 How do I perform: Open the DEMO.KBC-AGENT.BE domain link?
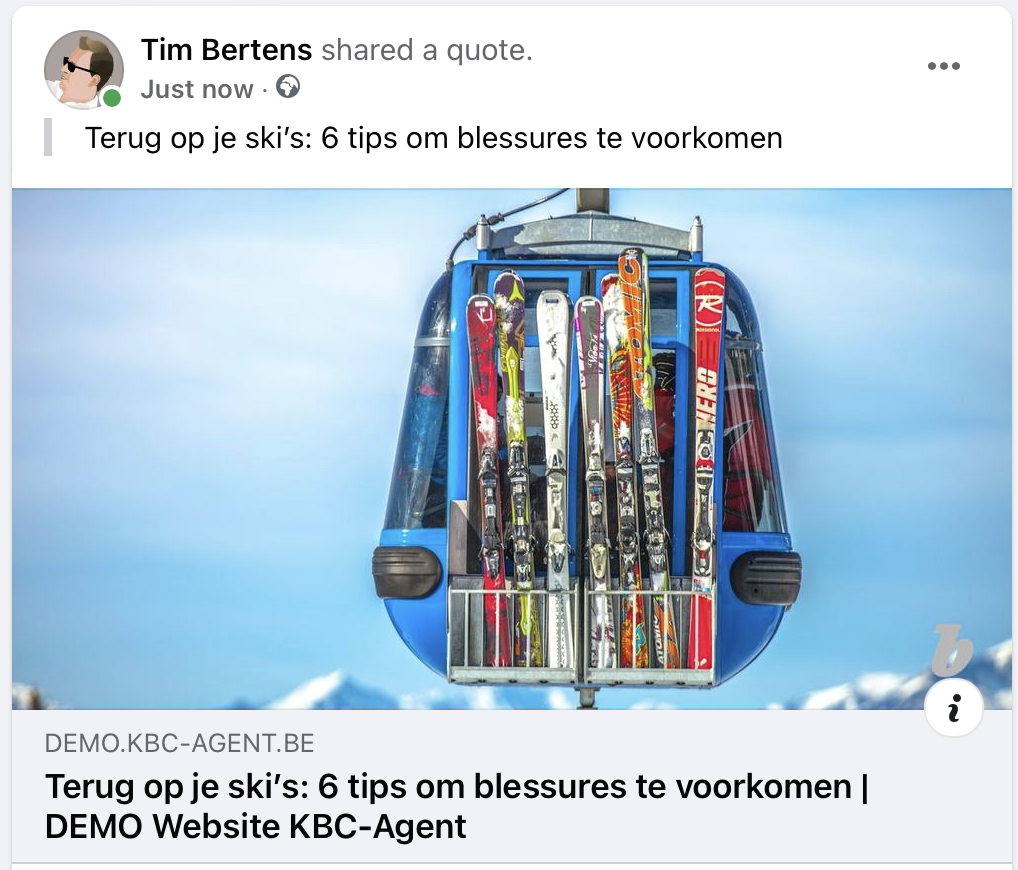coord(179,743)
